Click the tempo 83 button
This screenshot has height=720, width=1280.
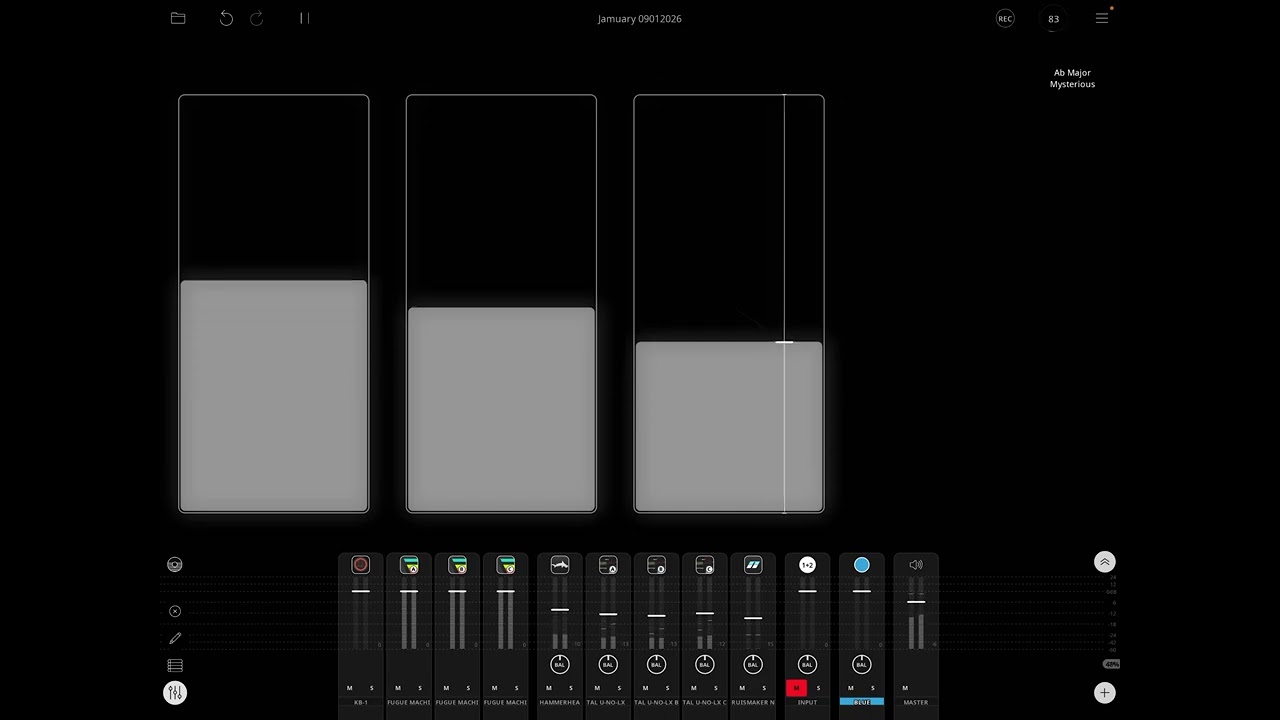pos(1053,19)
